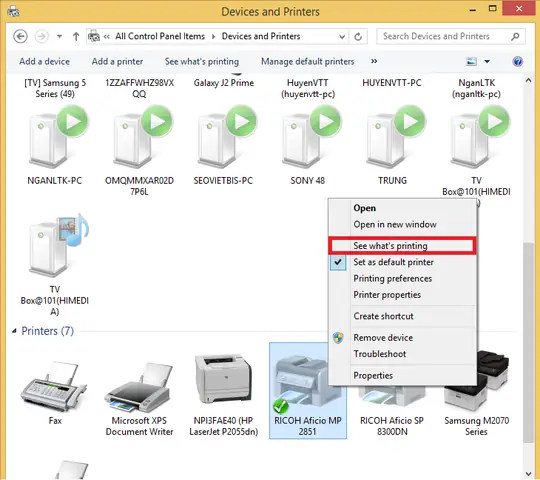This screenshot has width=540, height=480.
Task: Select the HP LaserJet P2055dn printer icon
Action: pos(224,379)
